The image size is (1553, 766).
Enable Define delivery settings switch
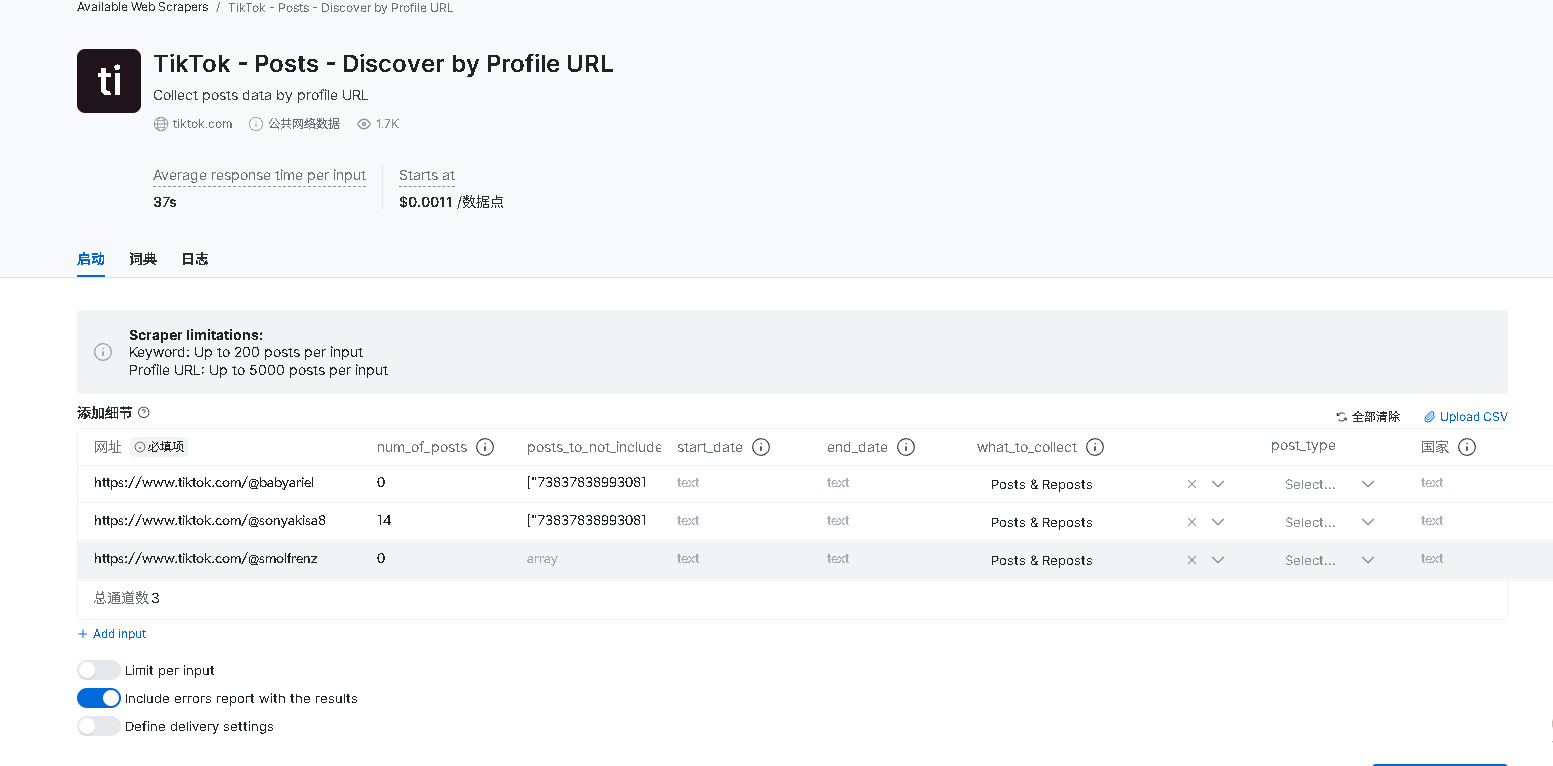[98, 726]
